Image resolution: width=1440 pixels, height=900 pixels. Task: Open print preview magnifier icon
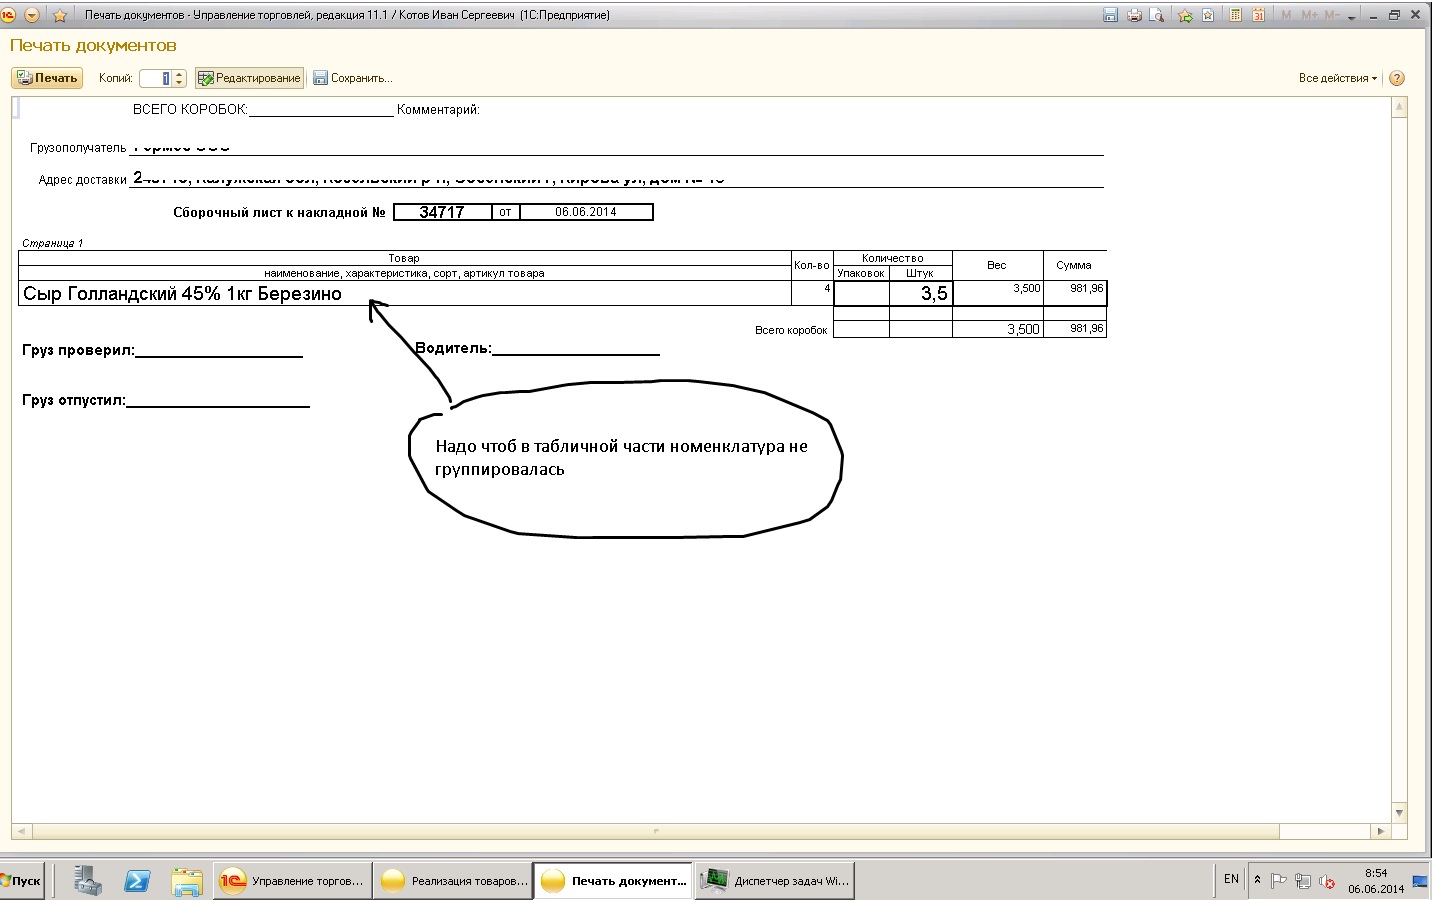click(x=1157, y=15)
